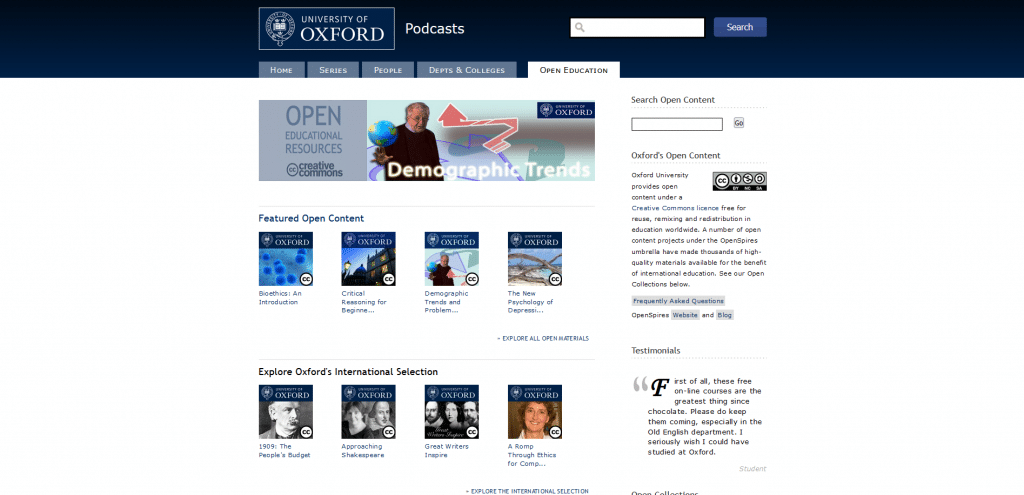Viewport: 1024px width, 495px height.
Task: Focus the Search Open Content input field
Action: tap(677, 124)
